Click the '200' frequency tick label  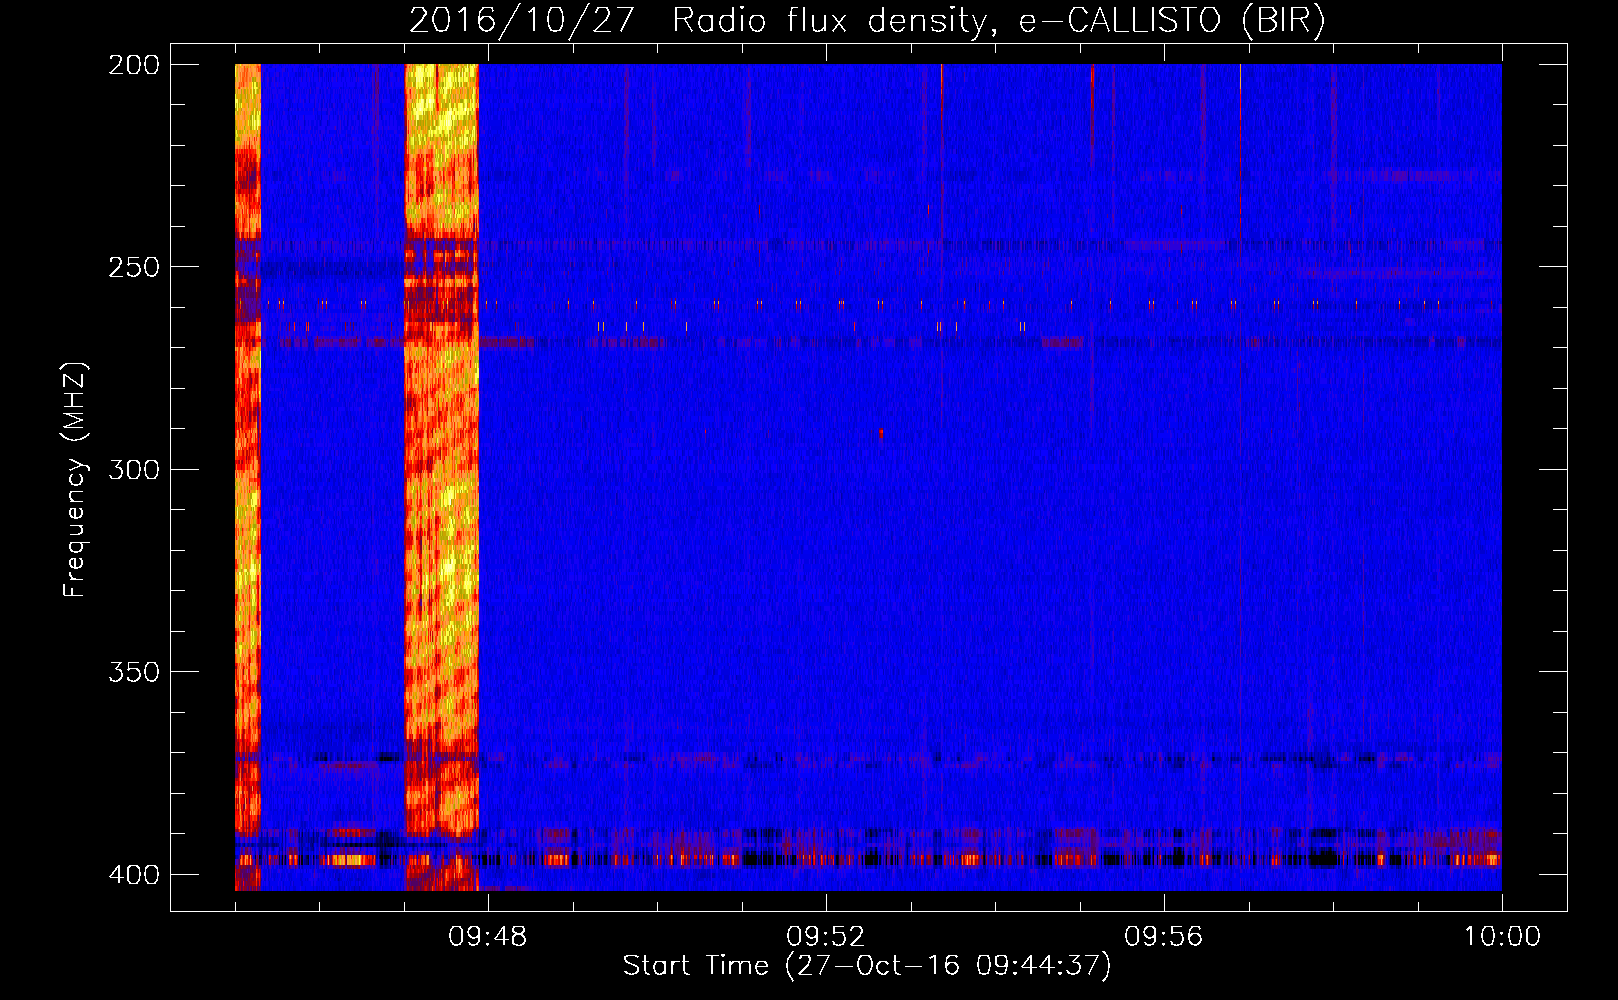pos(133,64)
